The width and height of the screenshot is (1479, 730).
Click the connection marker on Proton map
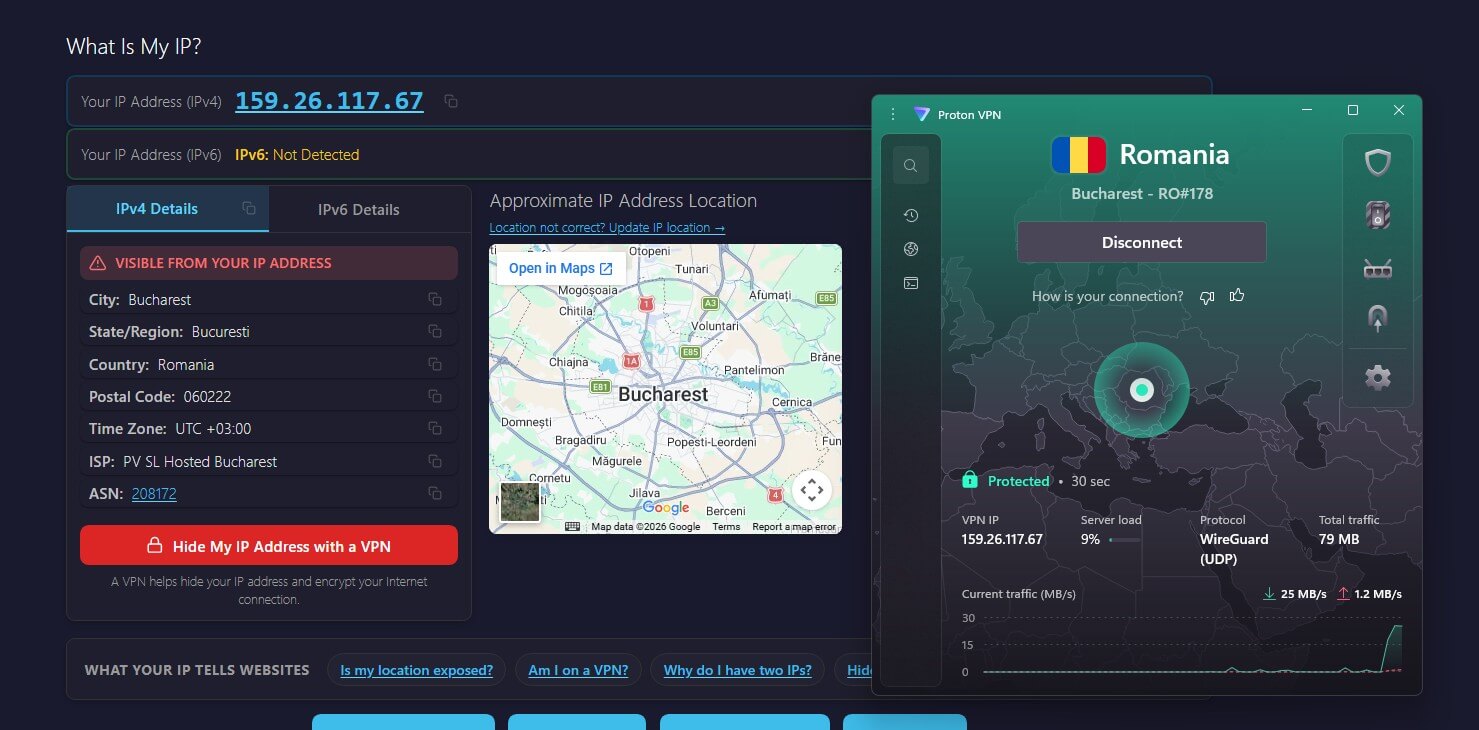coord(1141,390)
